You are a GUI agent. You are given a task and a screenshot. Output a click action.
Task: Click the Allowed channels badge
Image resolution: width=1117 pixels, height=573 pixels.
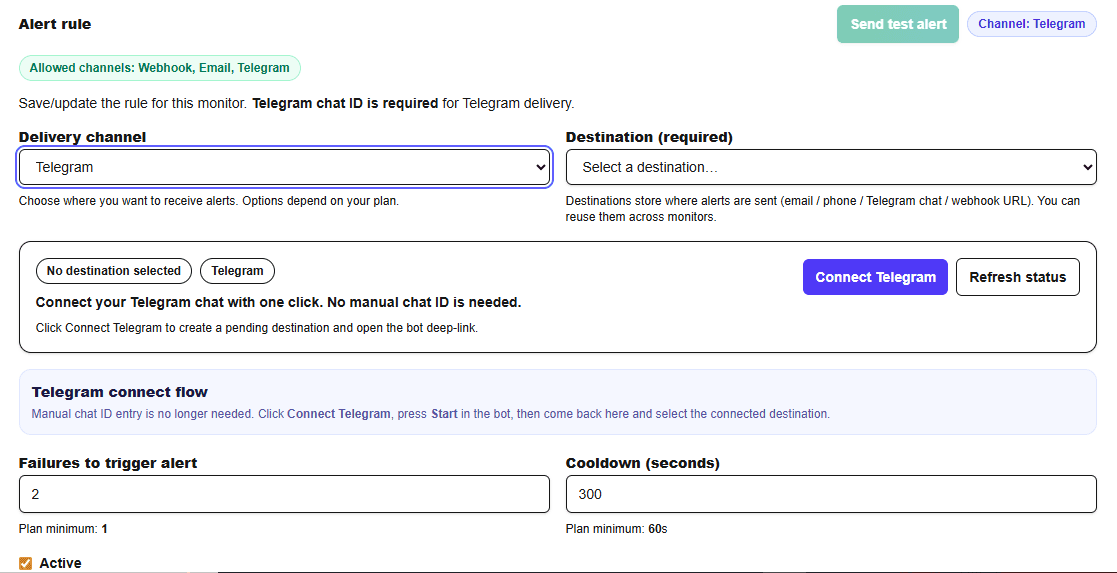(160, 68)
